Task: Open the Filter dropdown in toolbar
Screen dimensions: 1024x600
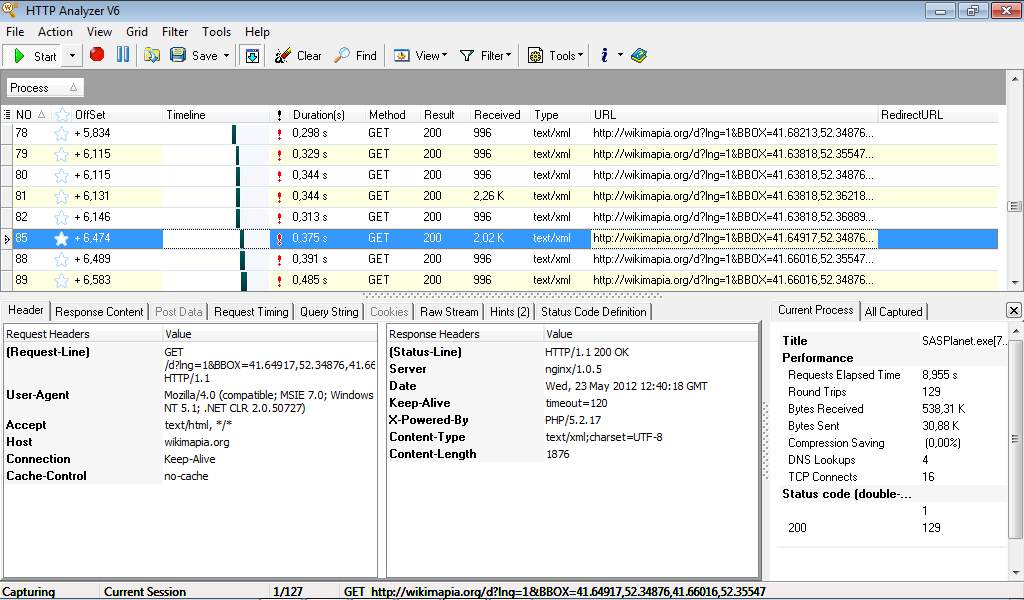Action: (x=485, y=56)
